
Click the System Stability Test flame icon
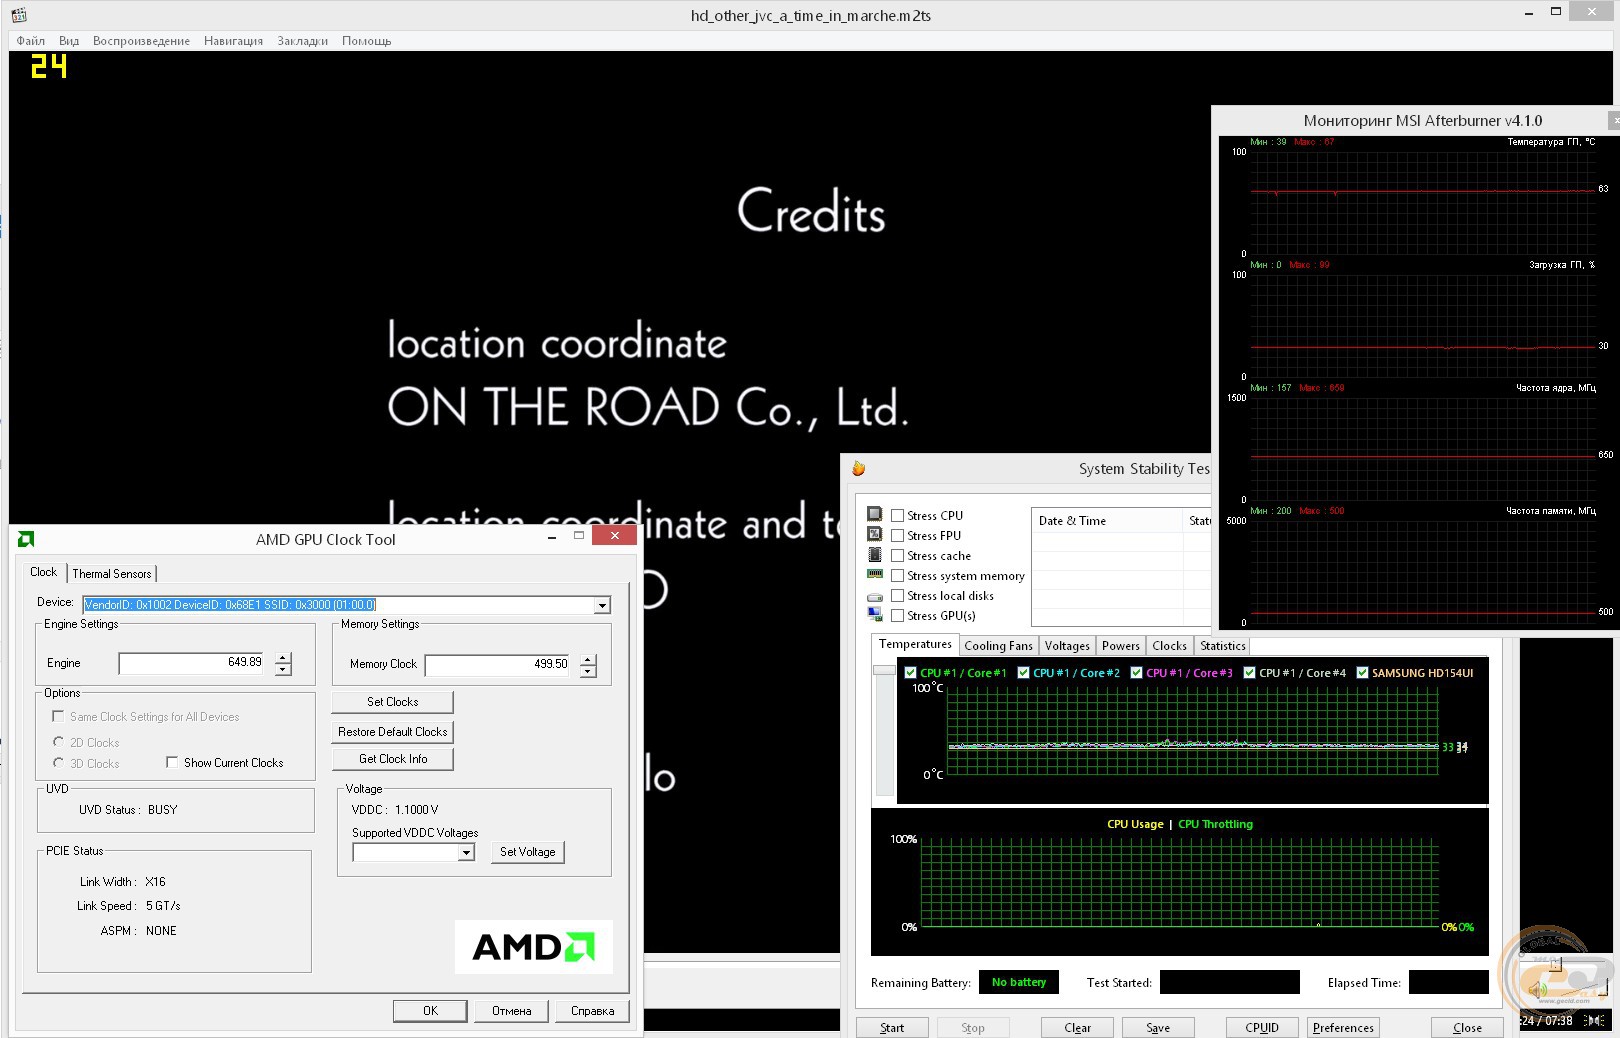(x=858, y=468)
